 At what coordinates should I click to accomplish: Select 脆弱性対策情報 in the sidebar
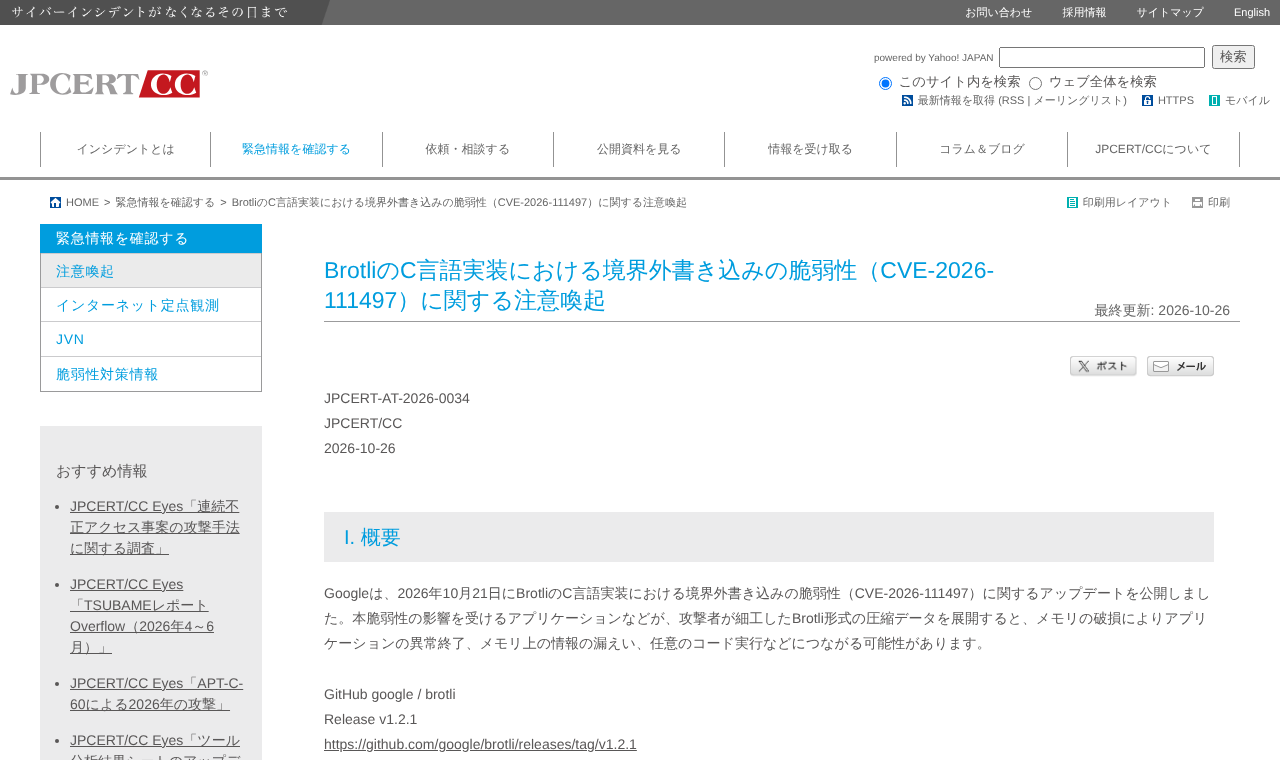coord(151,374)
